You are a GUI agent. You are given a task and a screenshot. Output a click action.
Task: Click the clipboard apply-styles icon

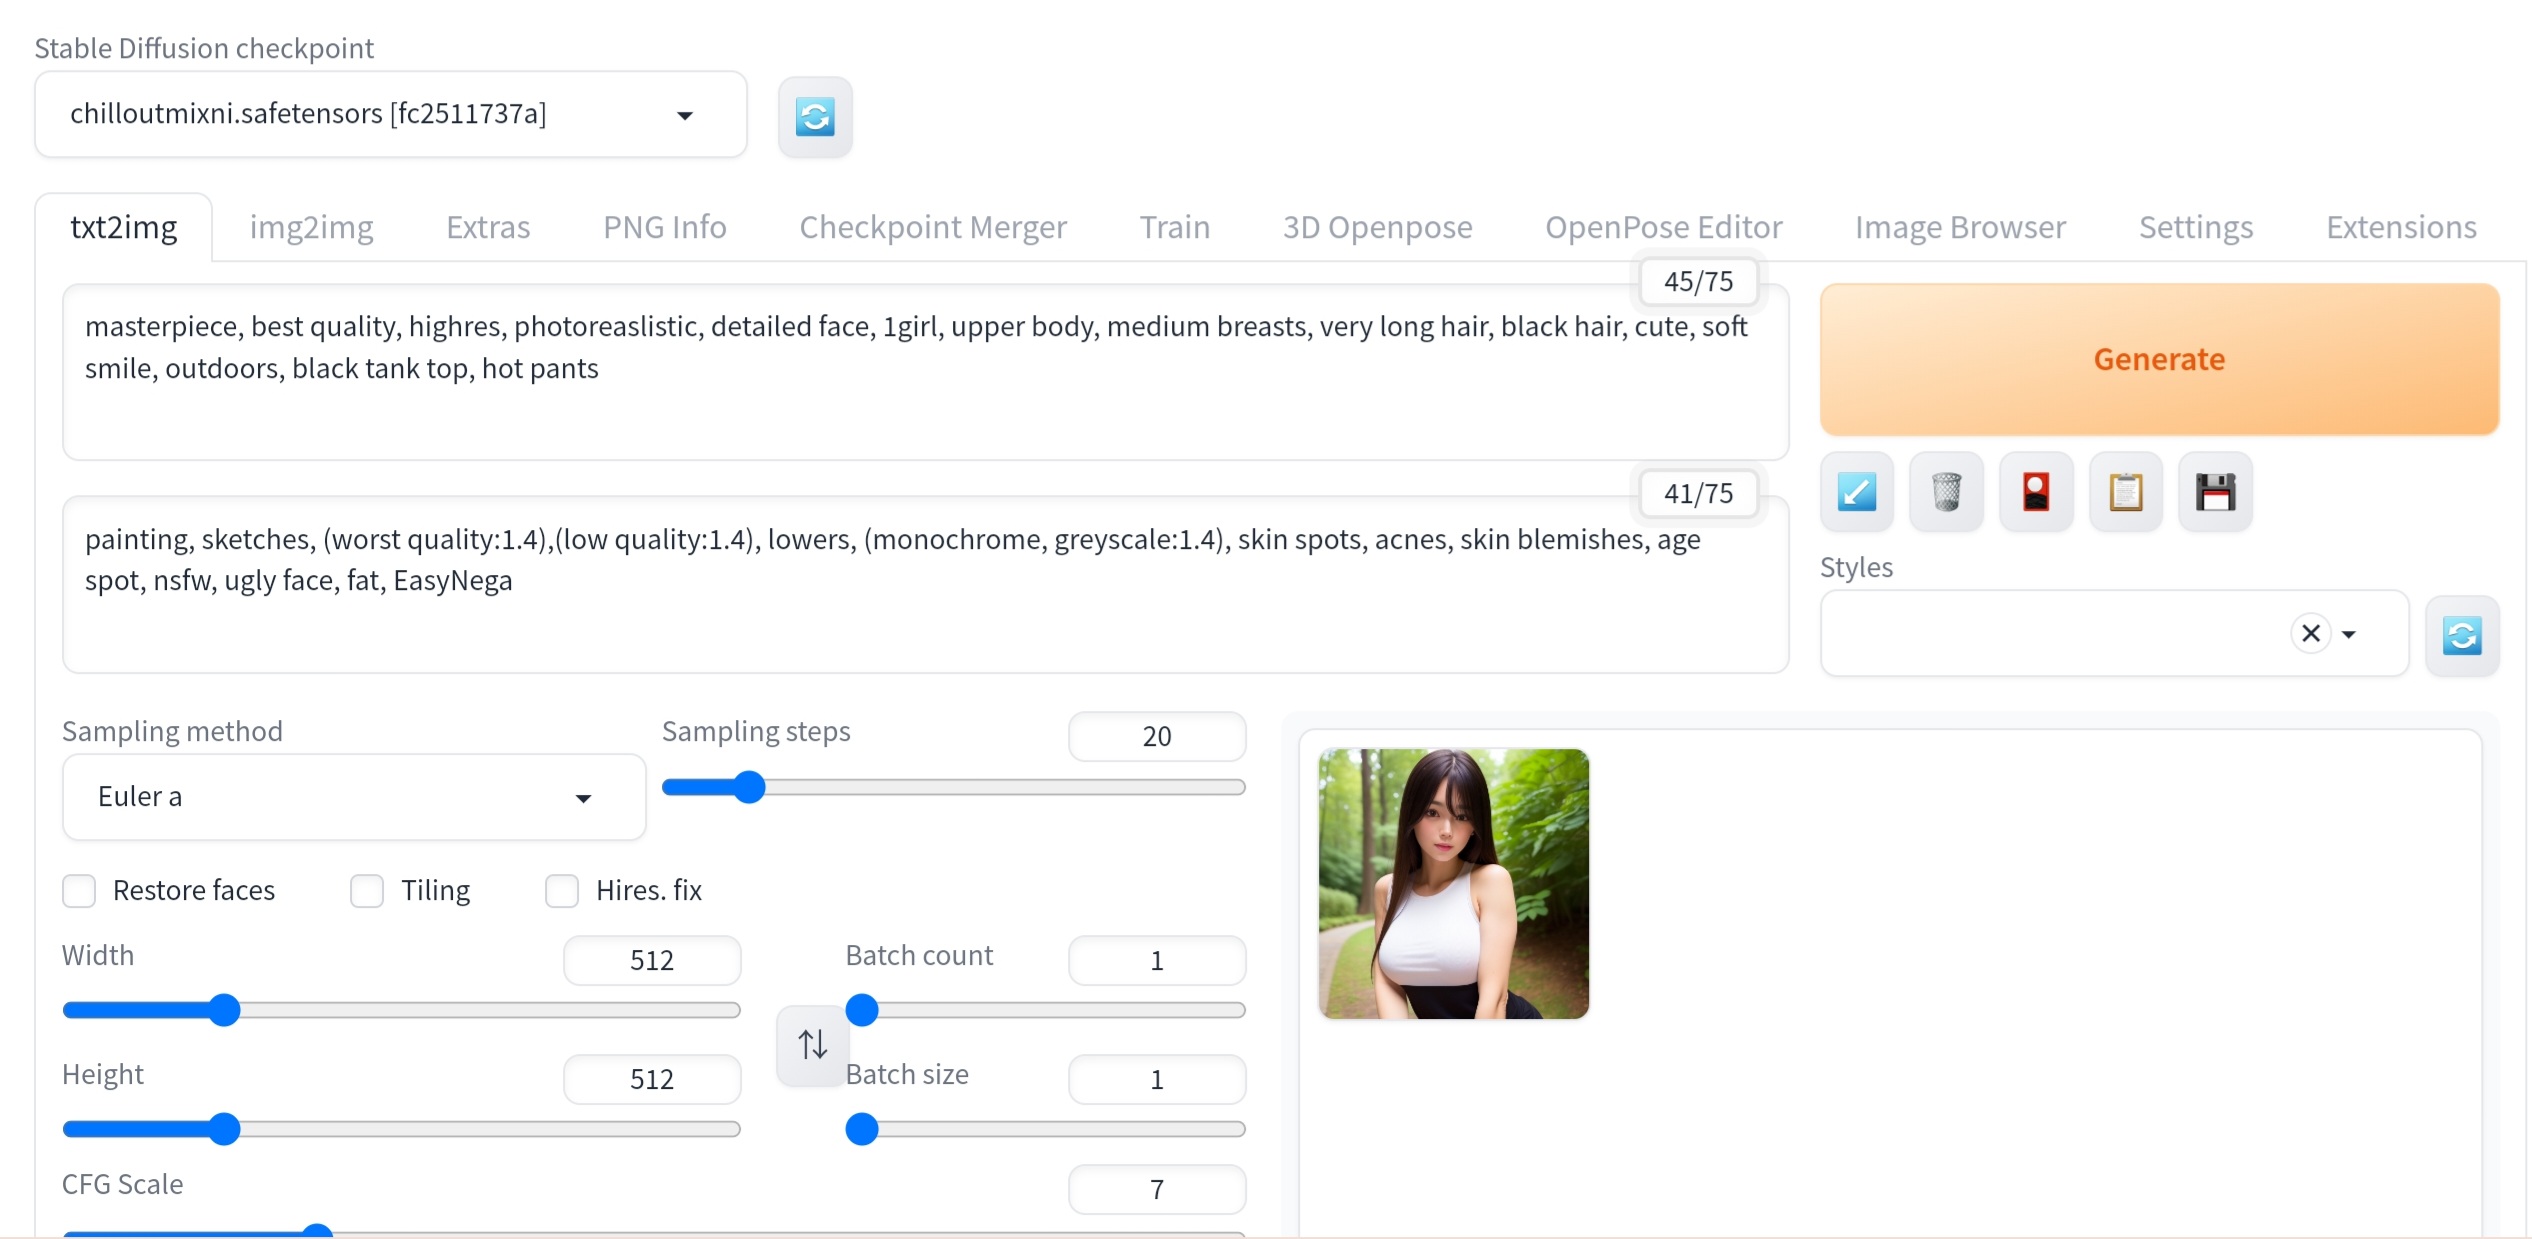[2126, 492]
